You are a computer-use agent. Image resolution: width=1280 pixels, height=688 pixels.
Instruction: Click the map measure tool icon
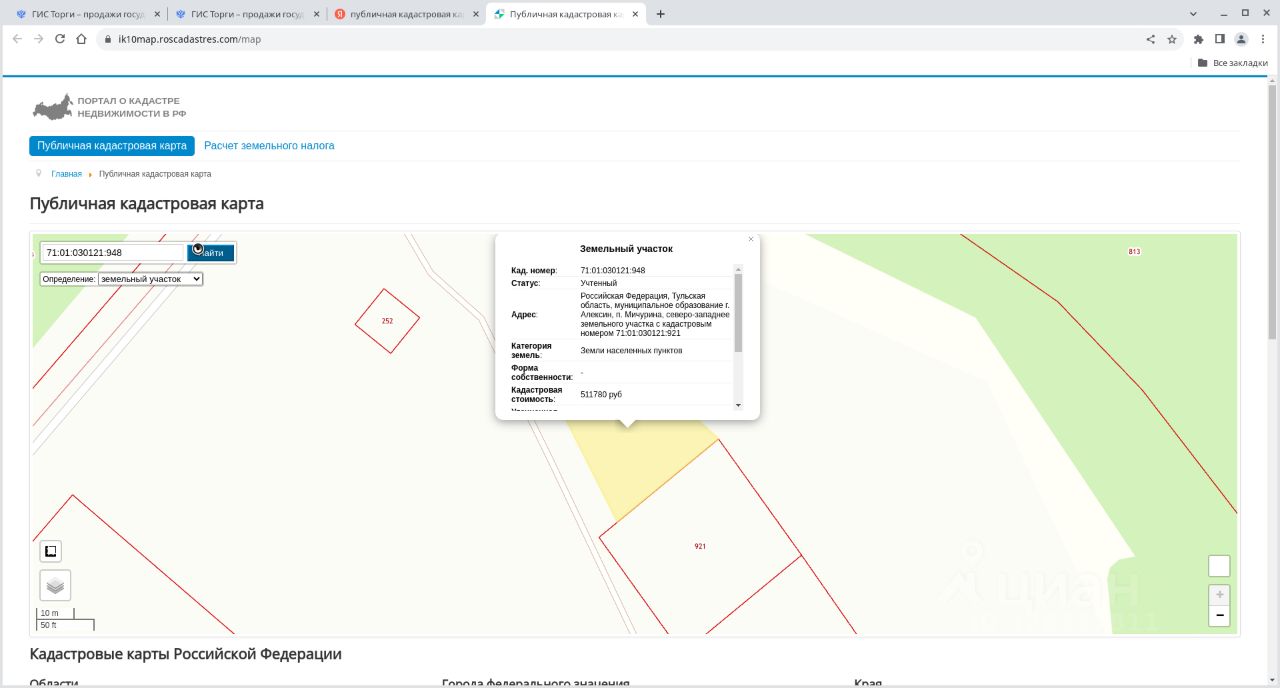point(51,551)
